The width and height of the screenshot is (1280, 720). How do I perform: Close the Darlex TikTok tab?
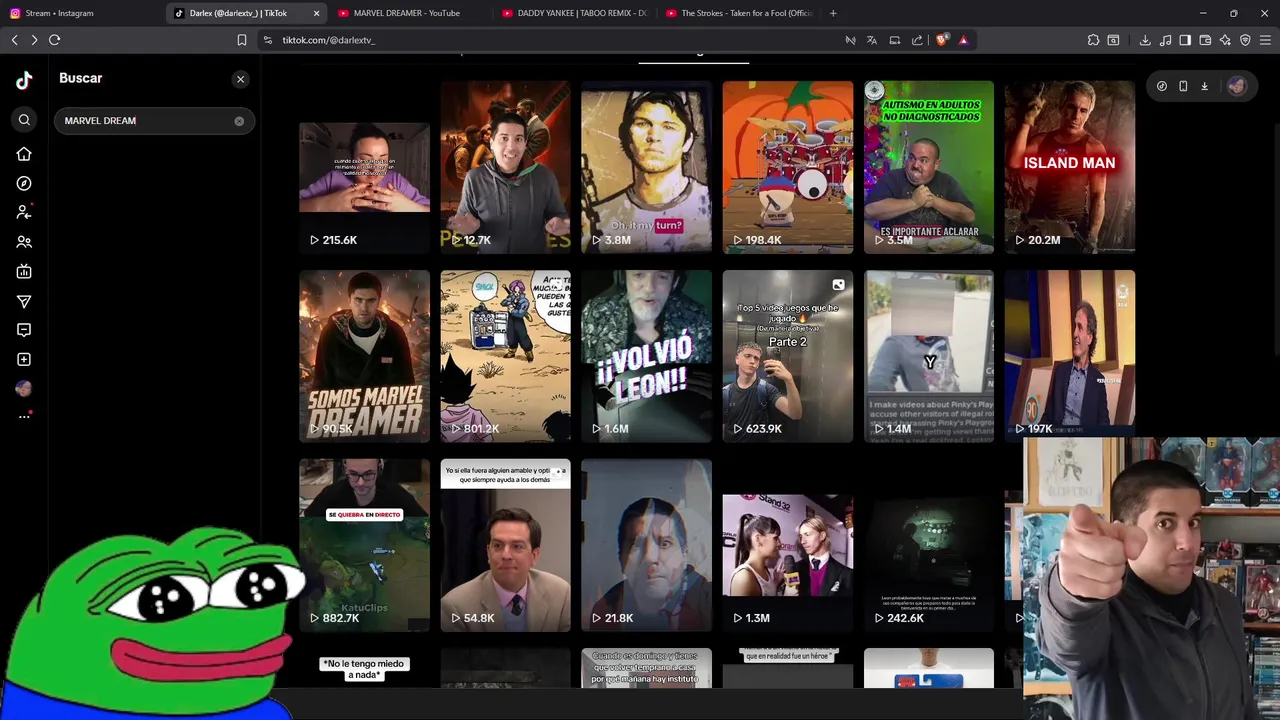[x=317, y=13]
